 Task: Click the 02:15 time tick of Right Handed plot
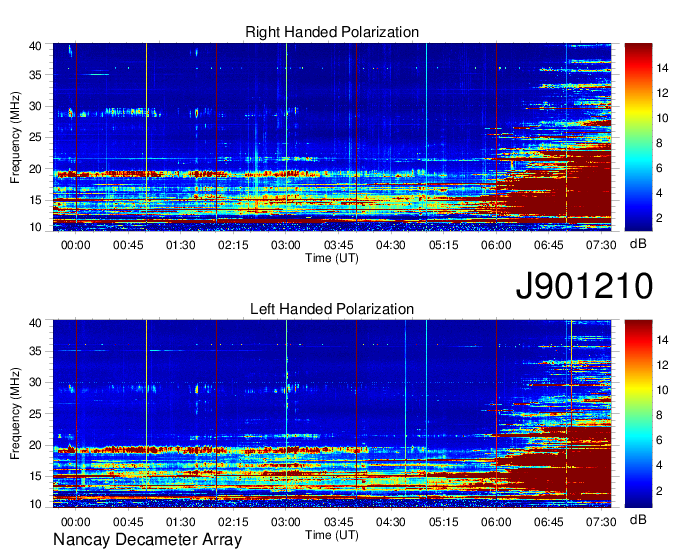[233, 245]
